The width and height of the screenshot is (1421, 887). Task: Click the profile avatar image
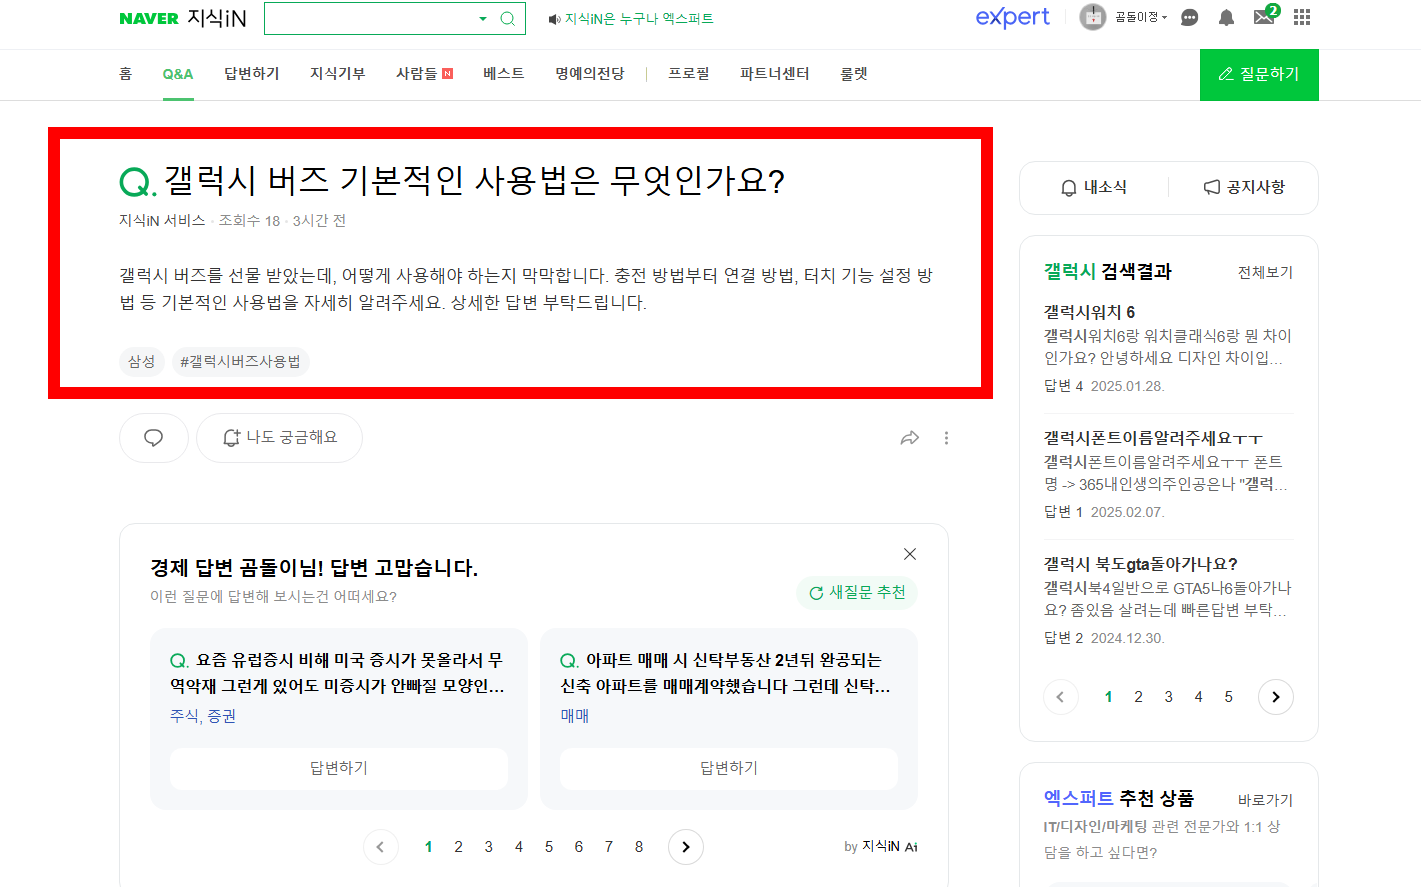click(x=1093, y=17)
